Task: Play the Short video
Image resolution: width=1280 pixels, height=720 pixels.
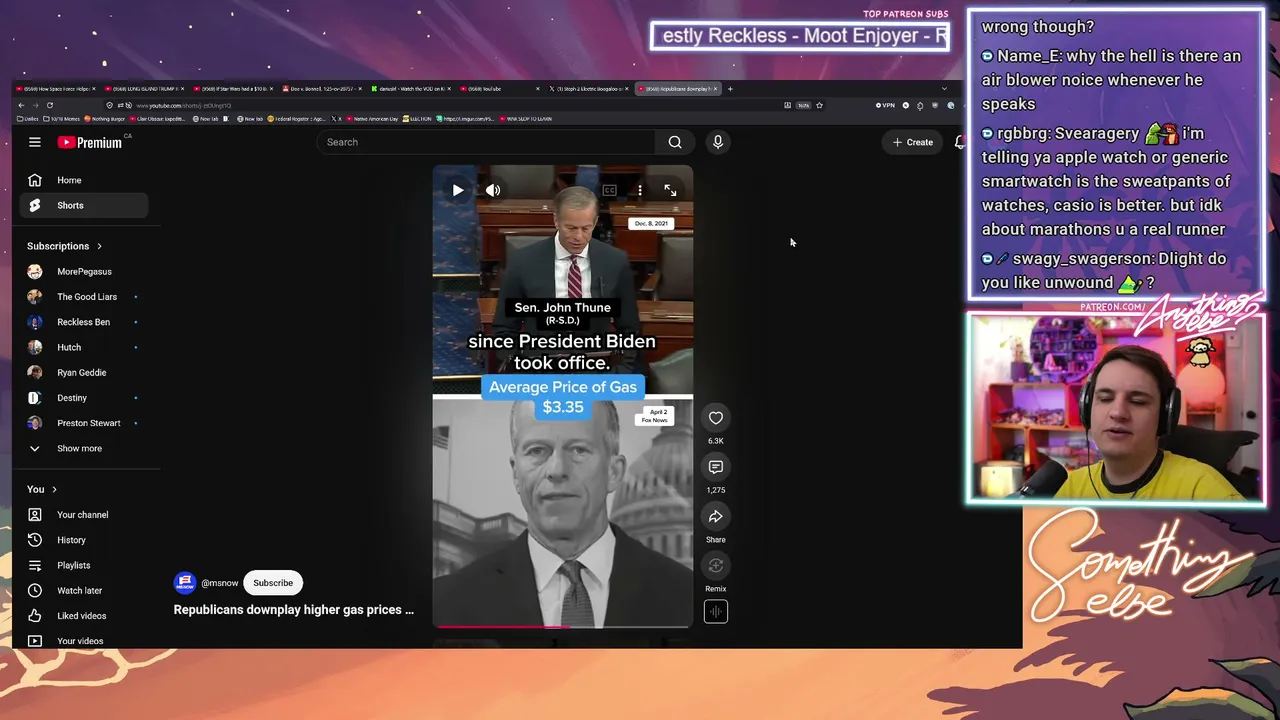Action: point(458,190)
